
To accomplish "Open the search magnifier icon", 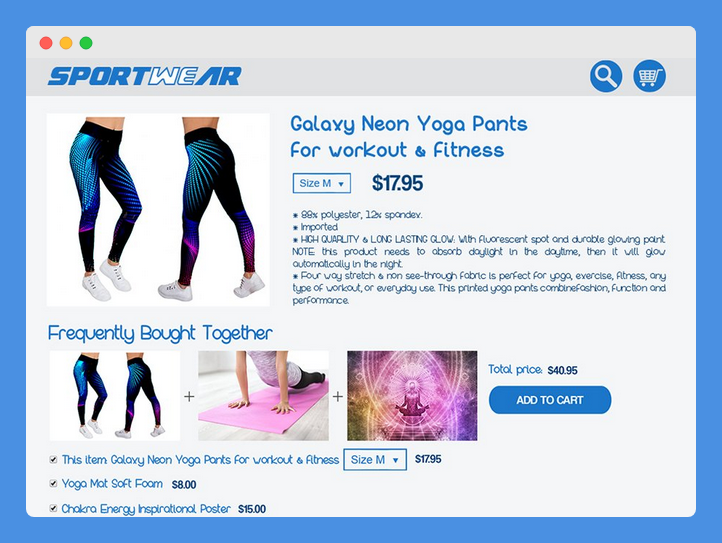I will [x=606, y=76].
